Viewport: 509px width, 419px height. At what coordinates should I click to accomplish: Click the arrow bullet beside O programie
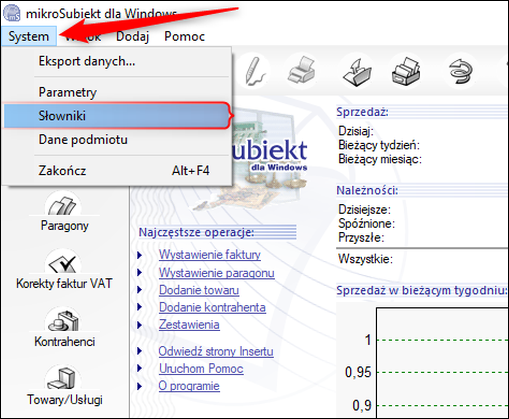(140, 386)
